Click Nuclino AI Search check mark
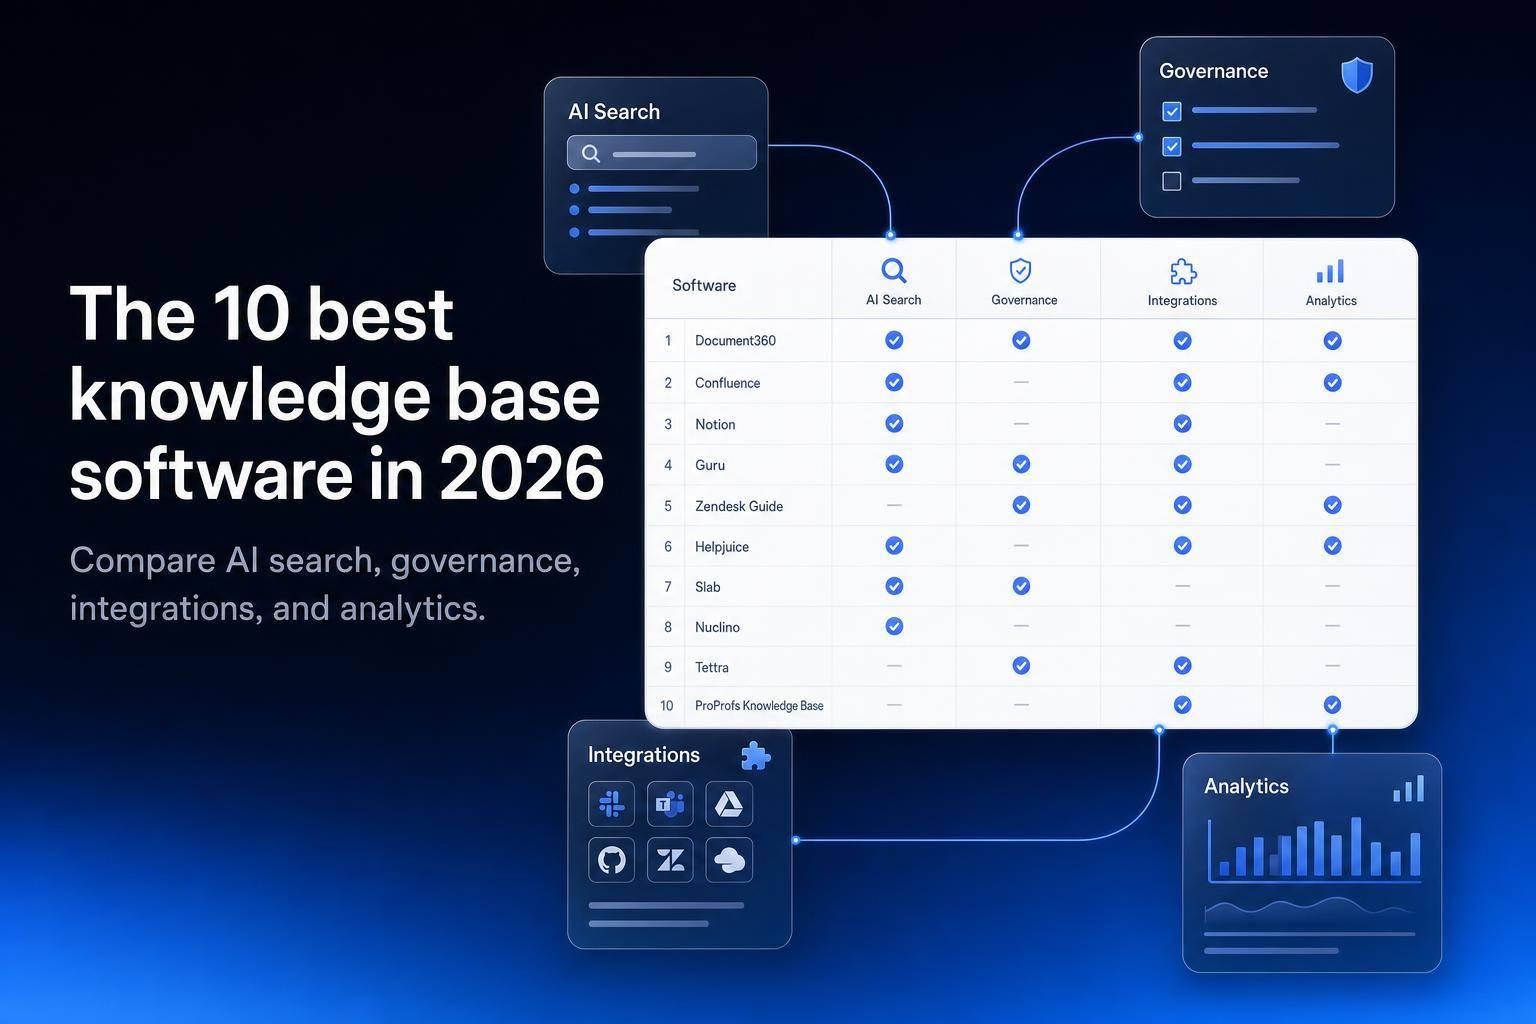The image size is (1536, 1024). [x=894, y=626]
